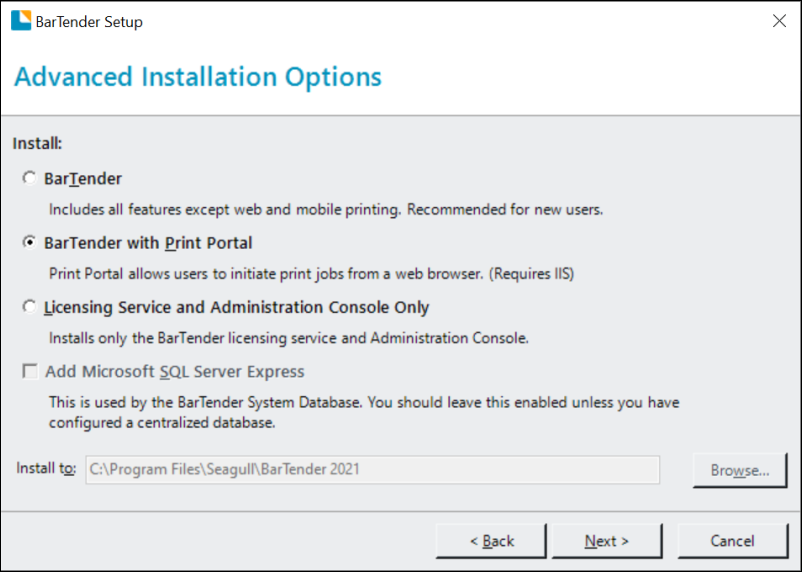Click the licensing service description text
802x572 pixels.
pos(289,338)
